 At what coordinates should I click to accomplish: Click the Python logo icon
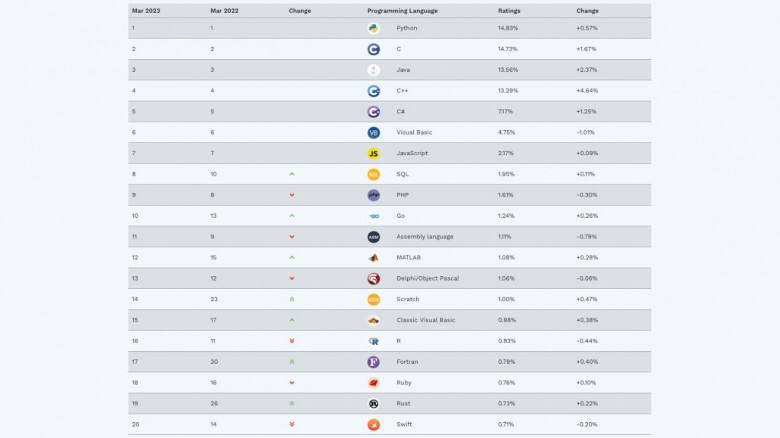click(373, 28)
